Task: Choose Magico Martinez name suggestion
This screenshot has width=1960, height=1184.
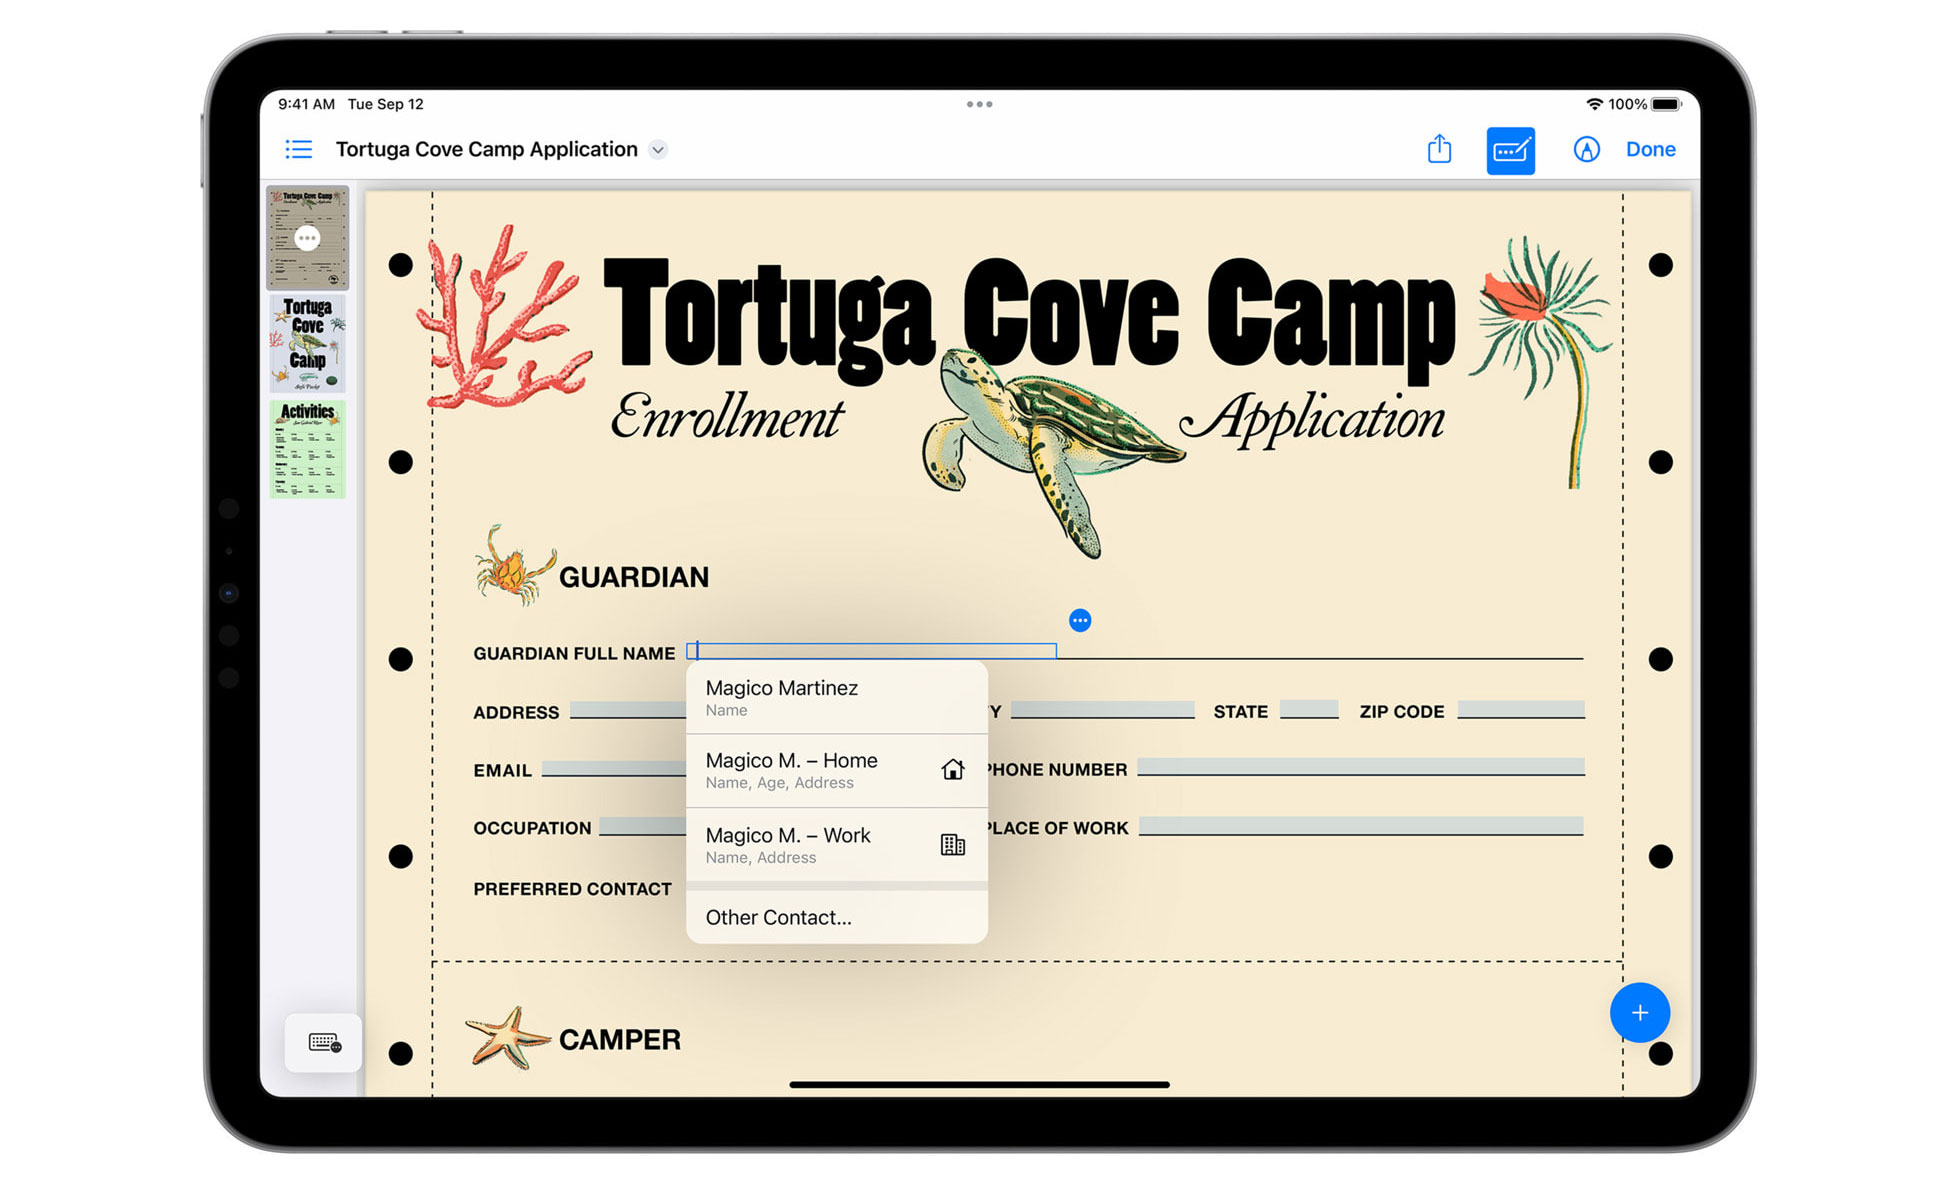Action: 837,698
